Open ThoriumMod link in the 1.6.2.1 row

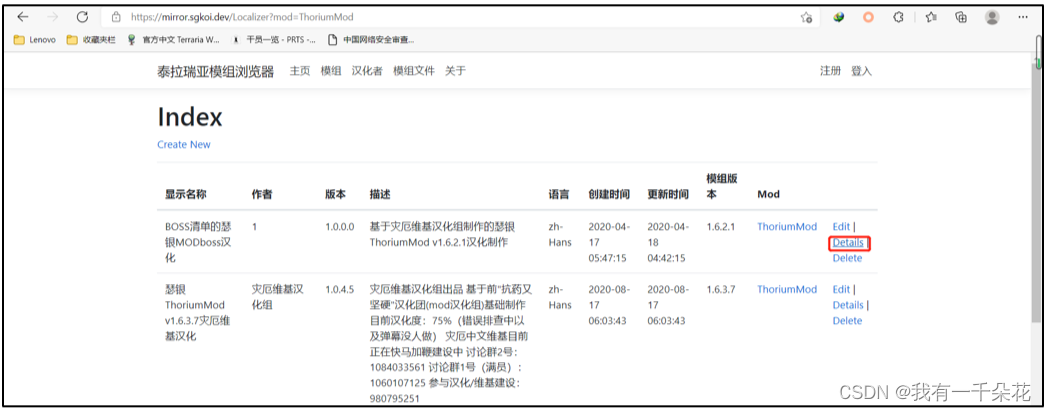point(787,227)
